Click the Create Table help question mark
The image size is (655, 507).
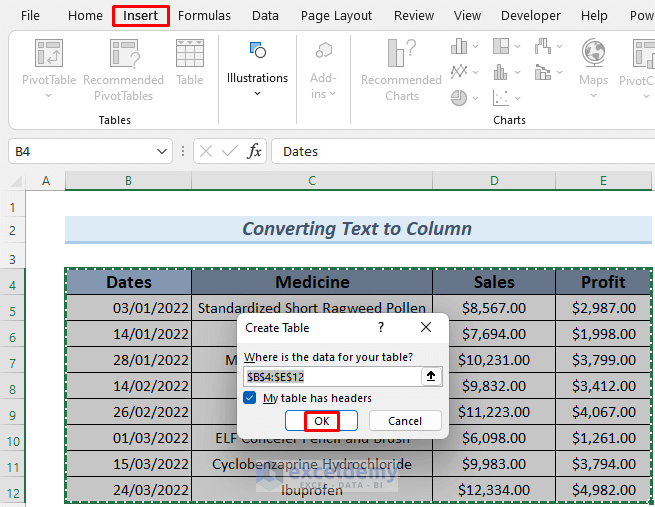coord(381,327)
